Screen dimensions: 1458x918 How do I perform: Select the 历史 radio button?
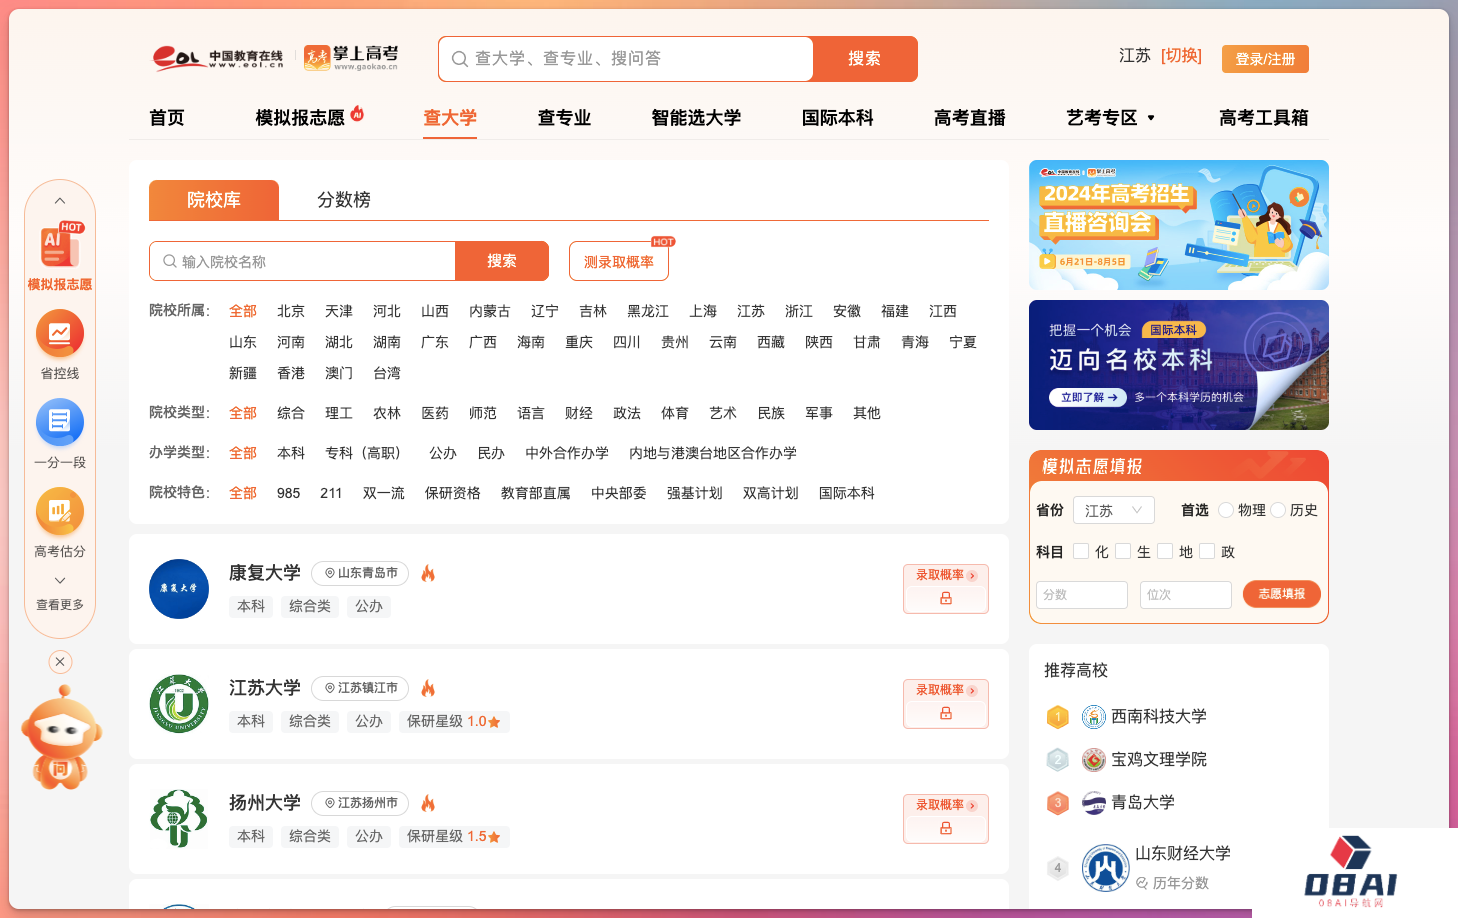[1278, 510]
